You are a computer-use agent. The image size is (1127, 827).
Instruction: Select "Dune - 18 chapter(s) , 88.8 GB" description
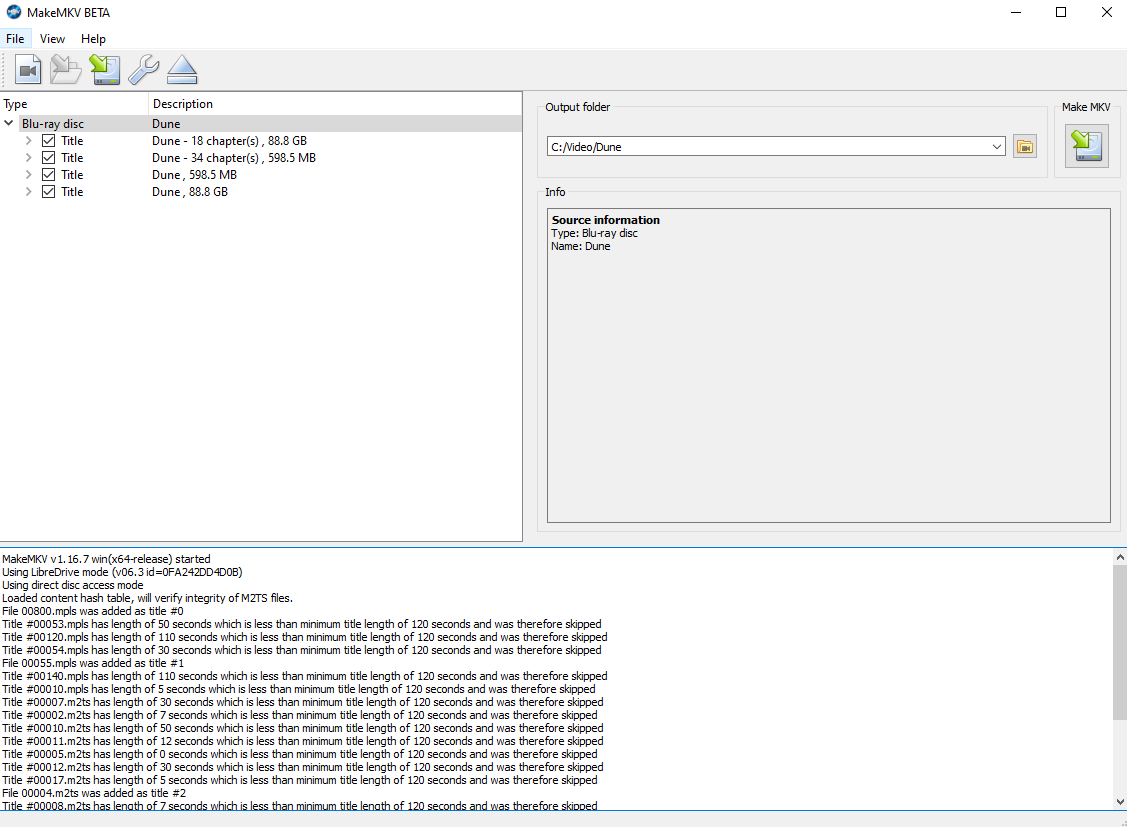point(229,141)
